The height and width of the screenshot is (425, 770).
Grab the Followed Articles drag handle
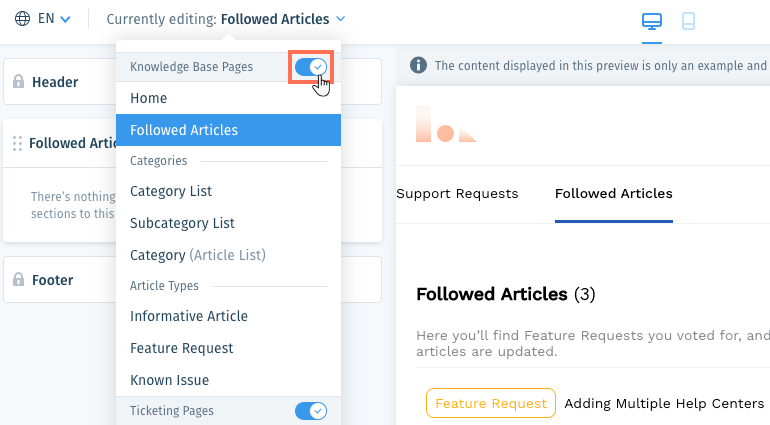tap(17, 143)
